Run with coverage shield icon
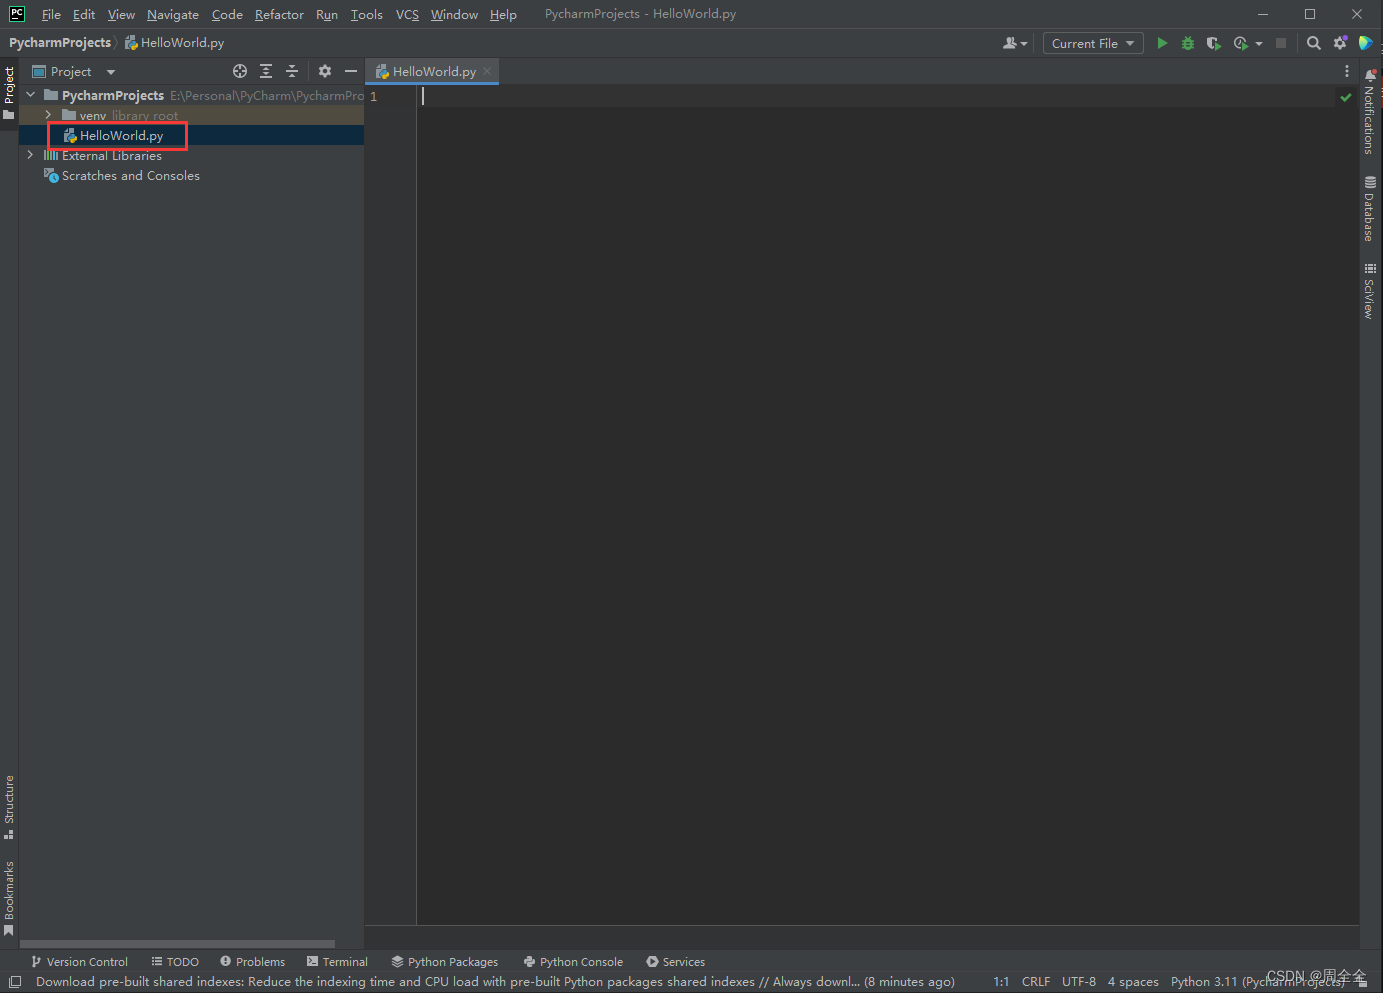 [x=1214, y=43]
